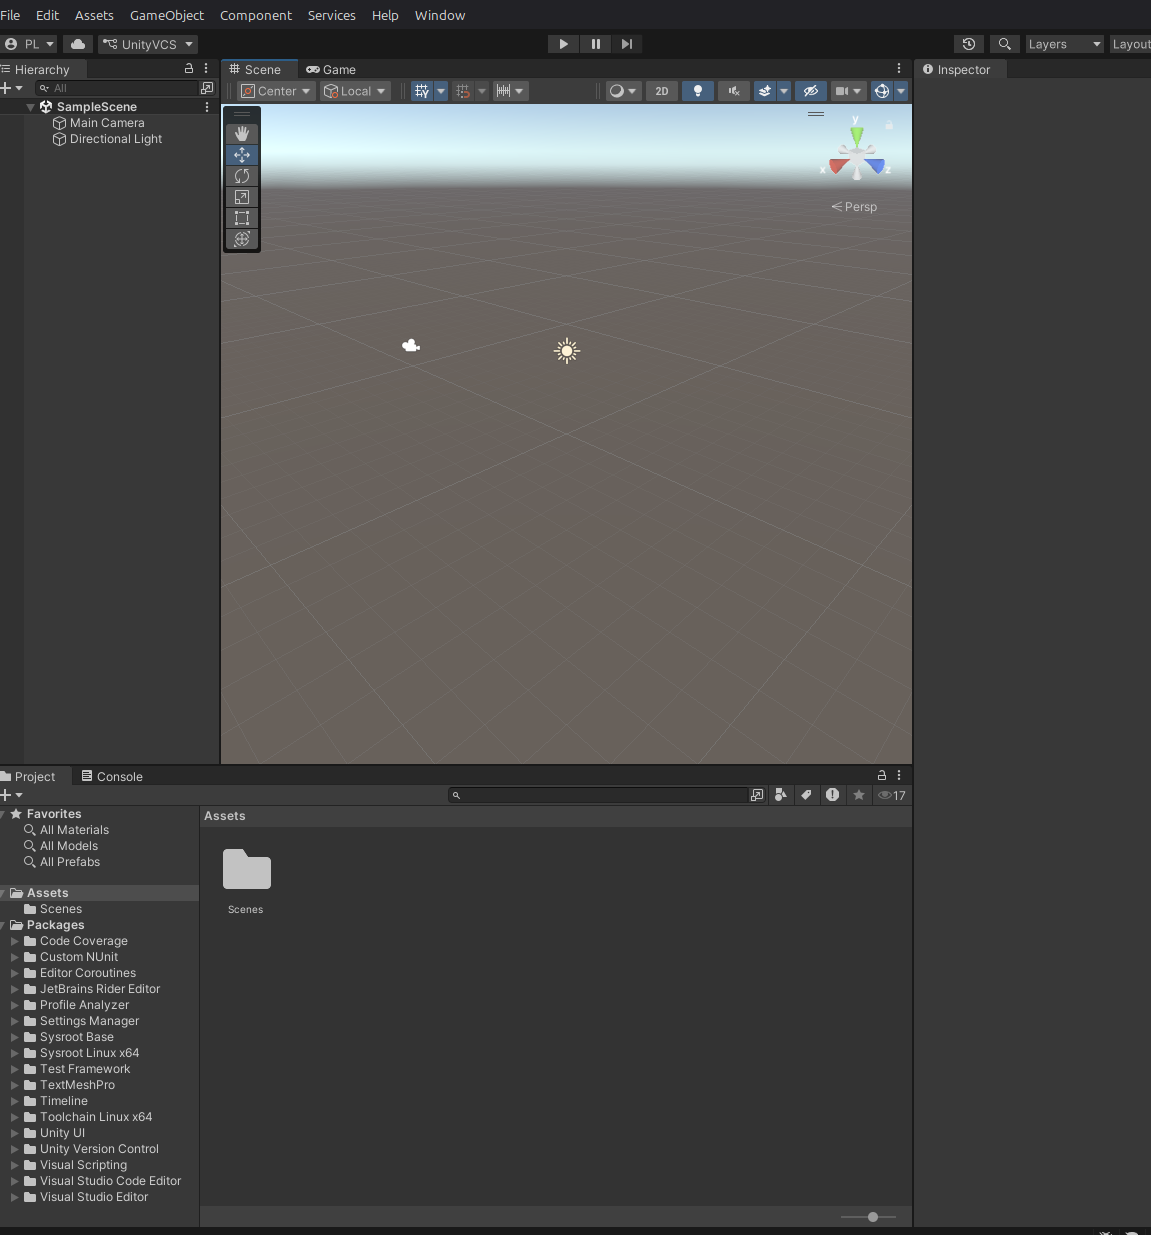Toggle scene lighting bulb

698,91
